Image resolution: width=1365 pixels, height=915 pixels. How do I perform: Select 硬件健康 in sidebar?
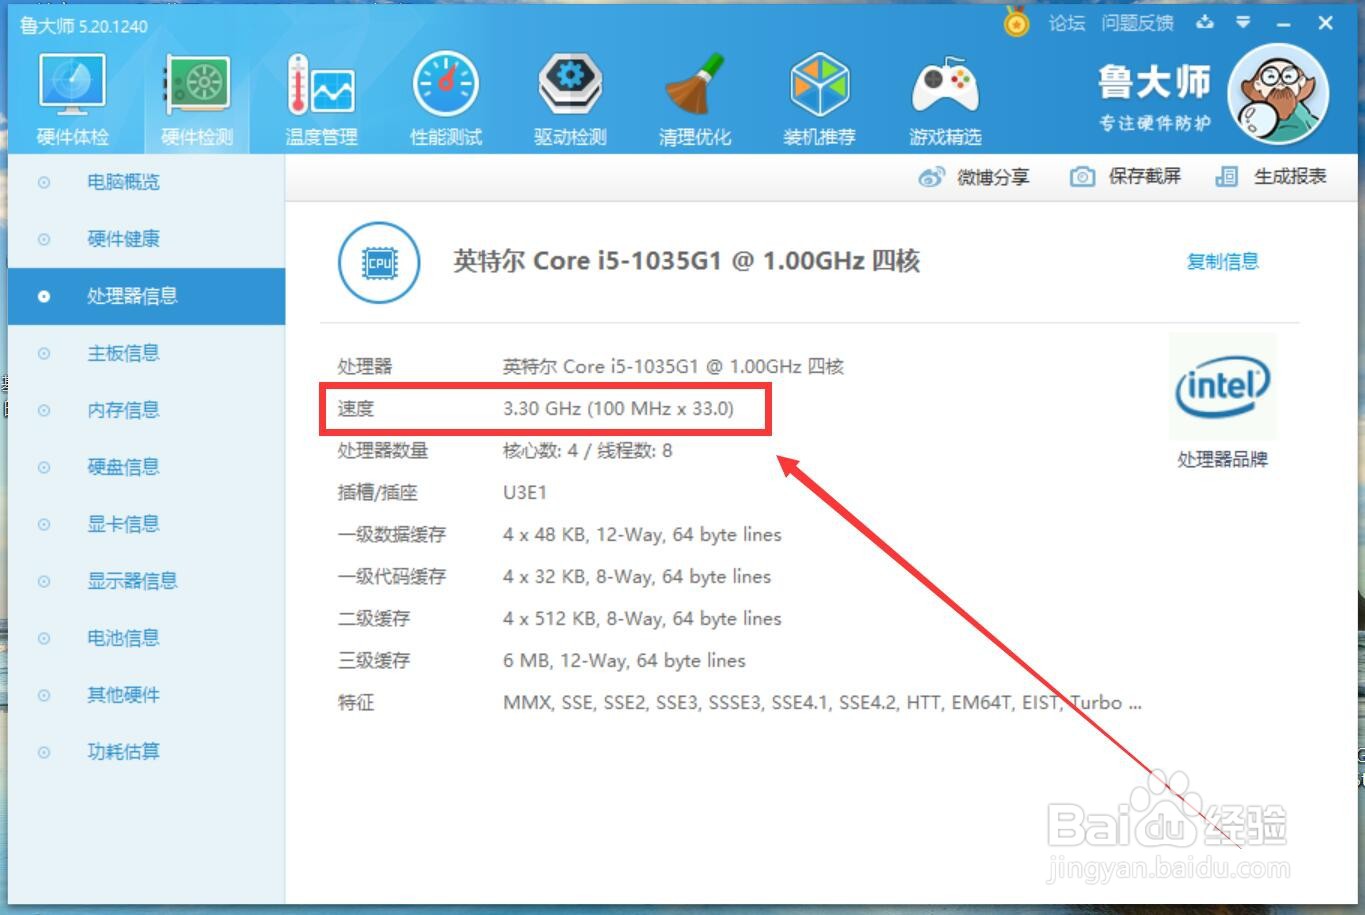(x=146, y=239)
